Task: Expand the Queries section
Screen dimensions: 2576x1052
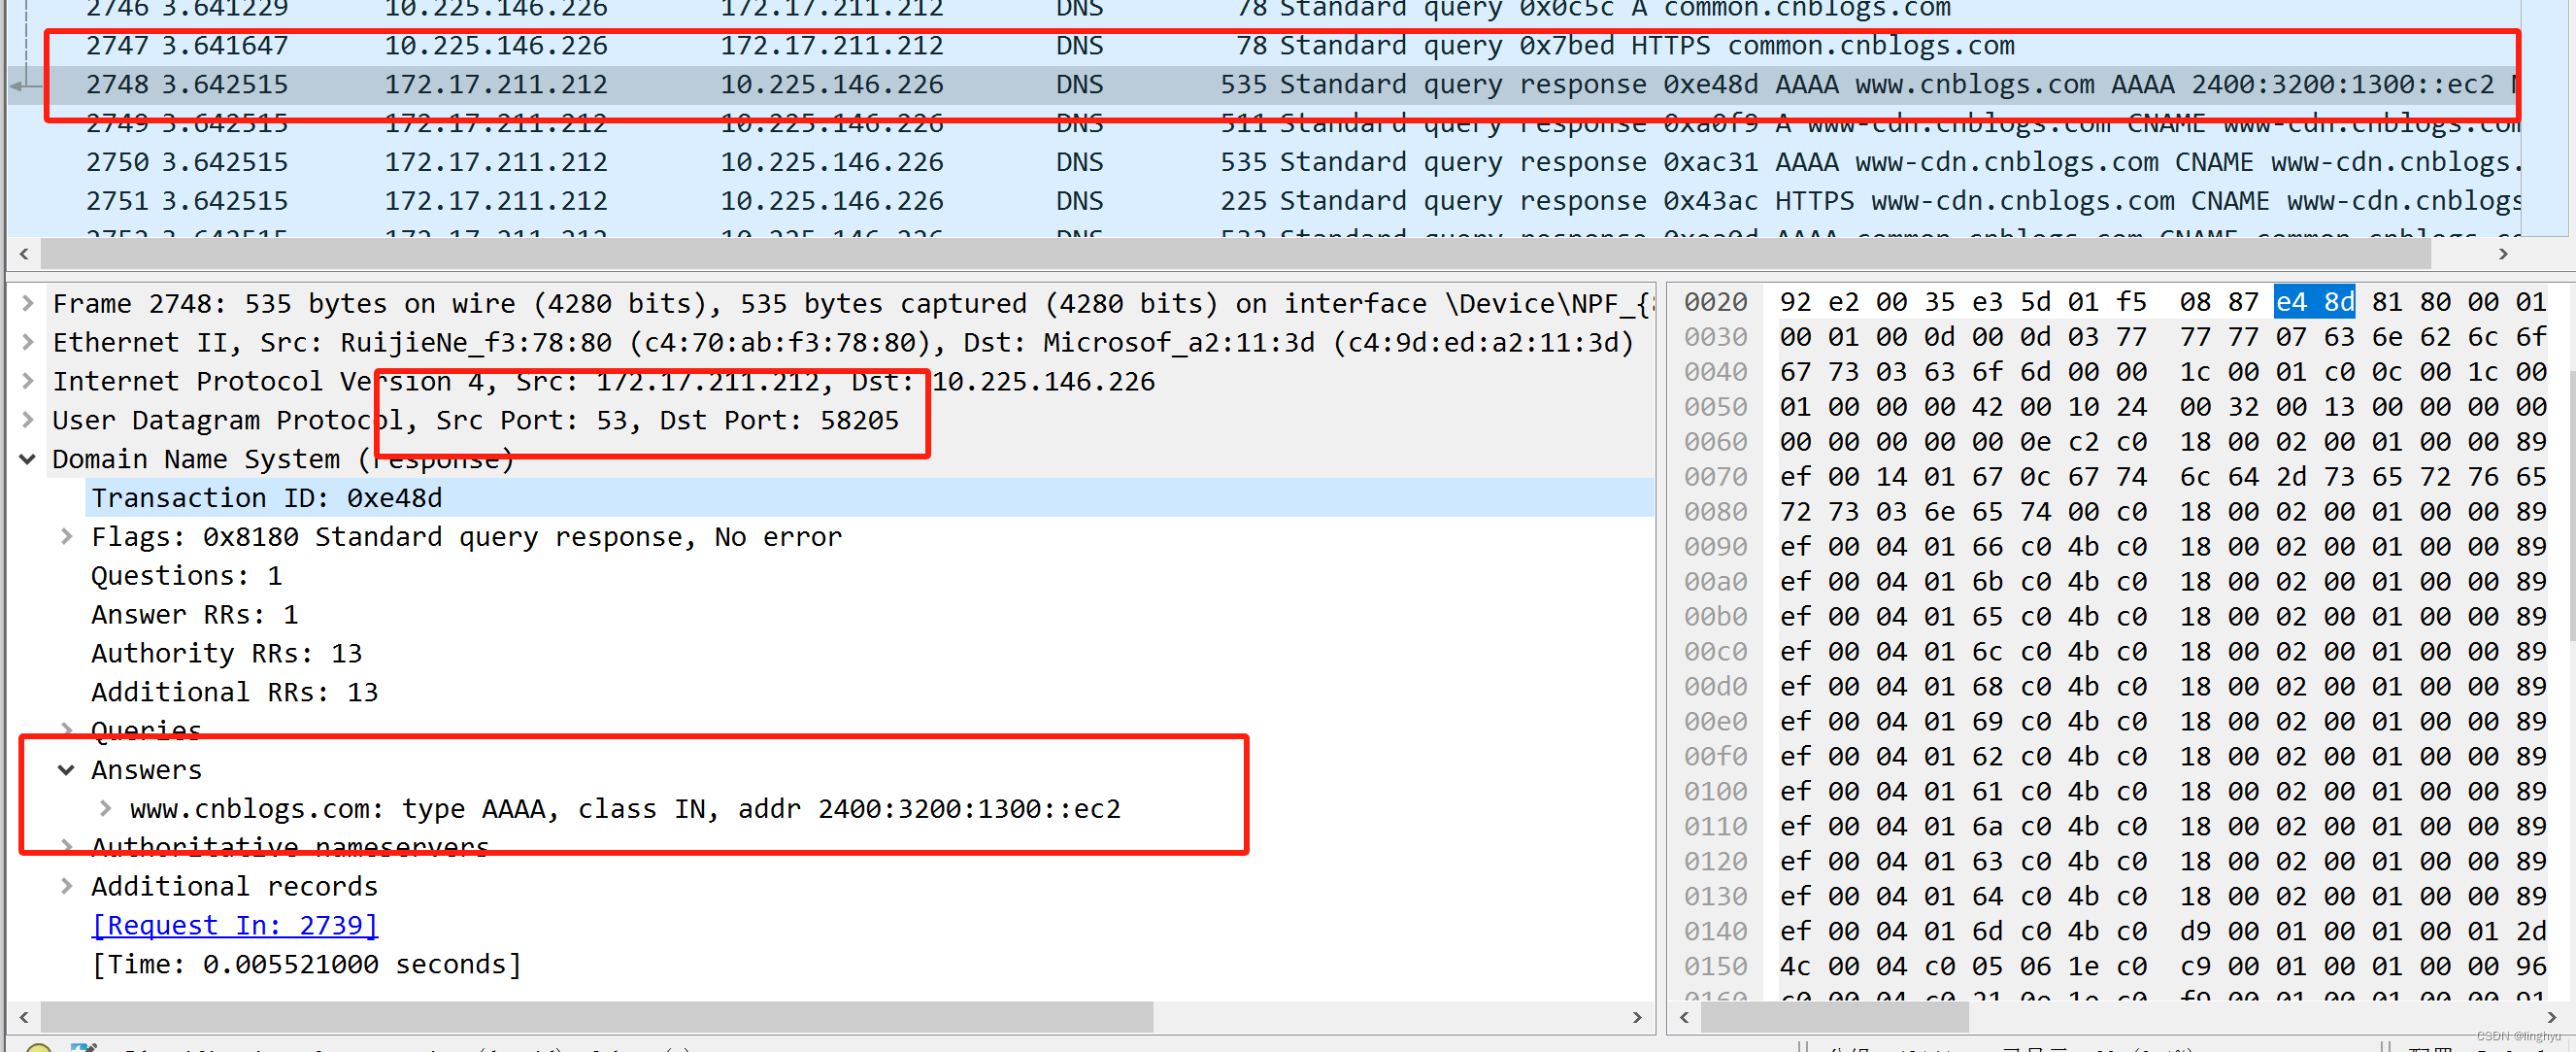Action: [x=66, y=730]
